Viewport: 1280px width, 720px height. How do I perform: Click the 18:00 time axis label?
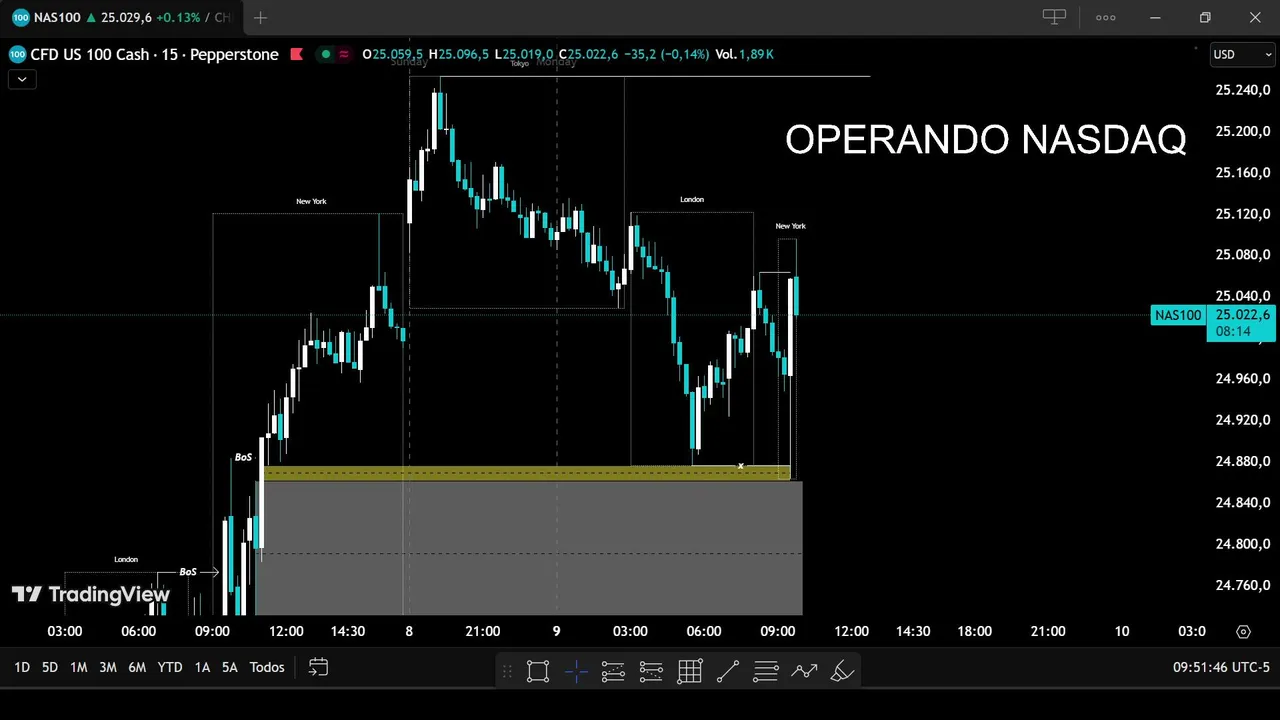[975, 631]
